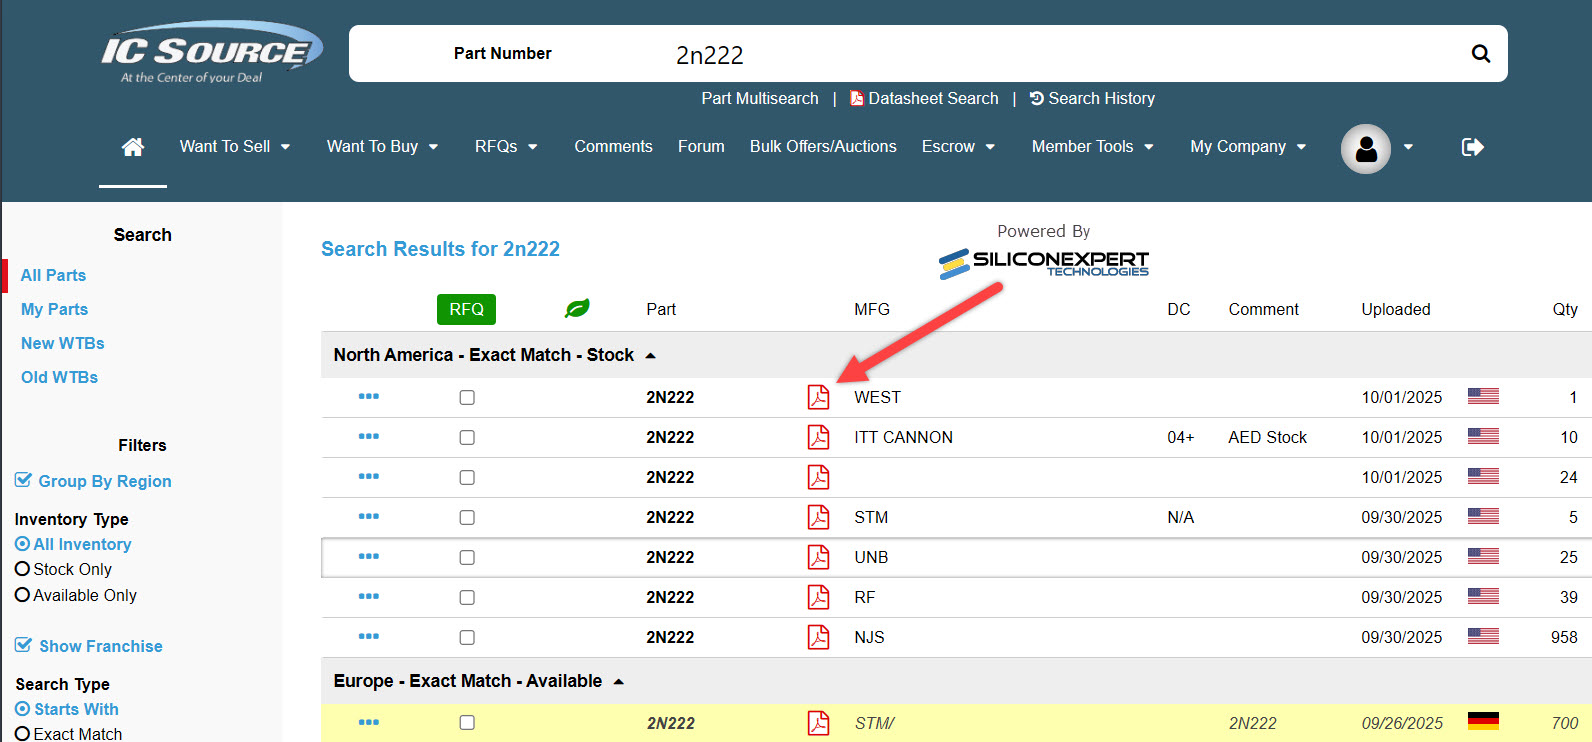
Task: Open the Forum menu item
Action: [701, 147]
